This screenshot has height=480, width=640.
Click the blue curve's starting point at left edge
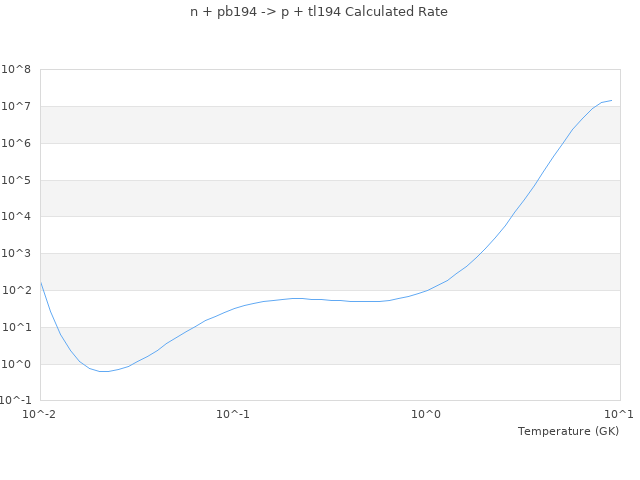click(x=40, y=282)
